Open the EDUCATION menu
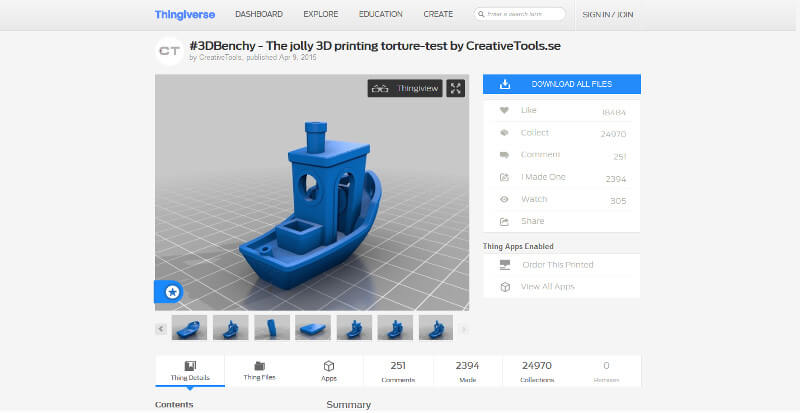Image resolution: width=800 pixels, height=413 pixels. pyautogui.click(x=381, y=14)
